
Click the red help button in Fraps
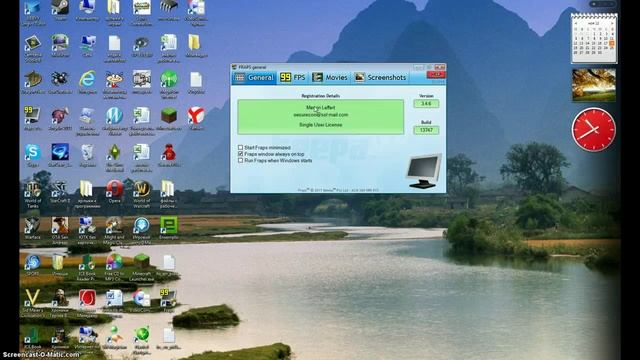(436, 74)
